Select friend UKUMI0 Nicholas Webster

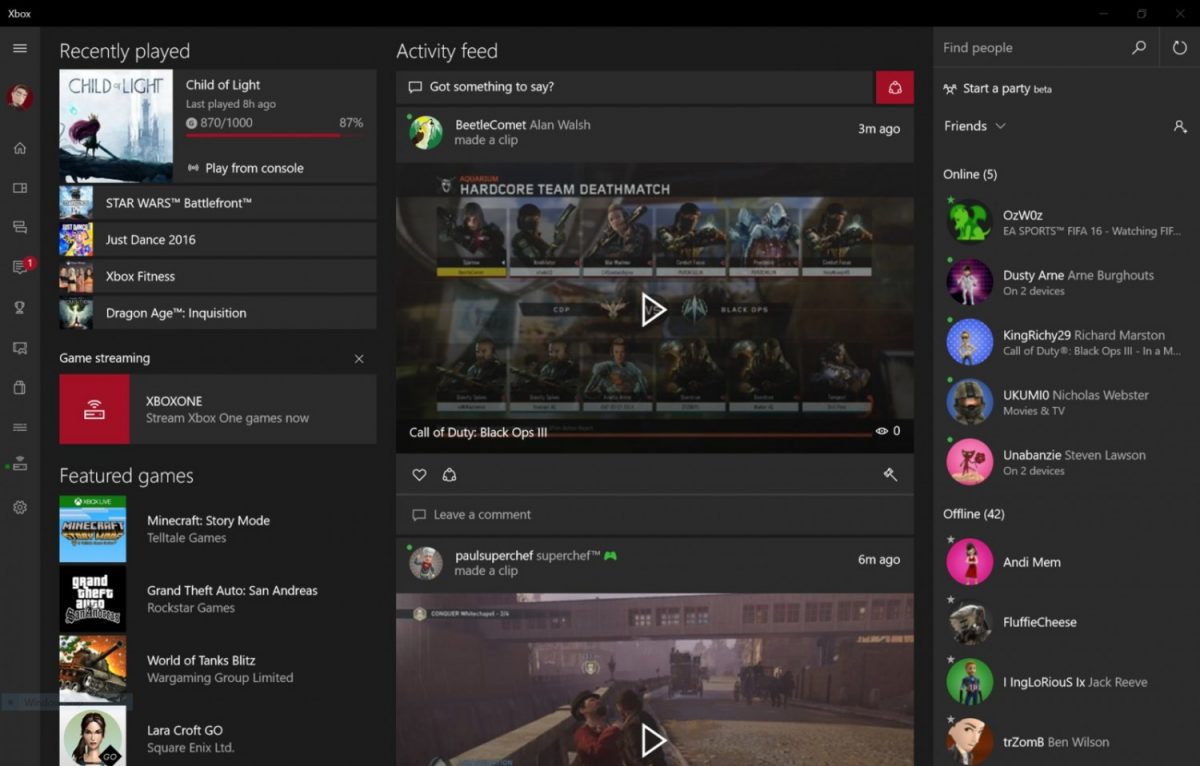click(x=1066, y=402)
